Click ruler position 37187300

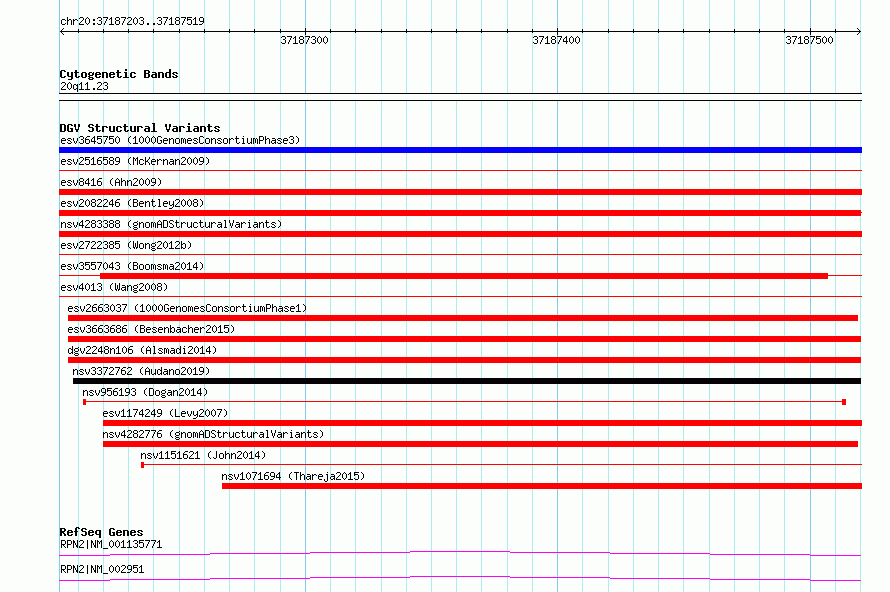pyautogui.click(x=305, y=40)
